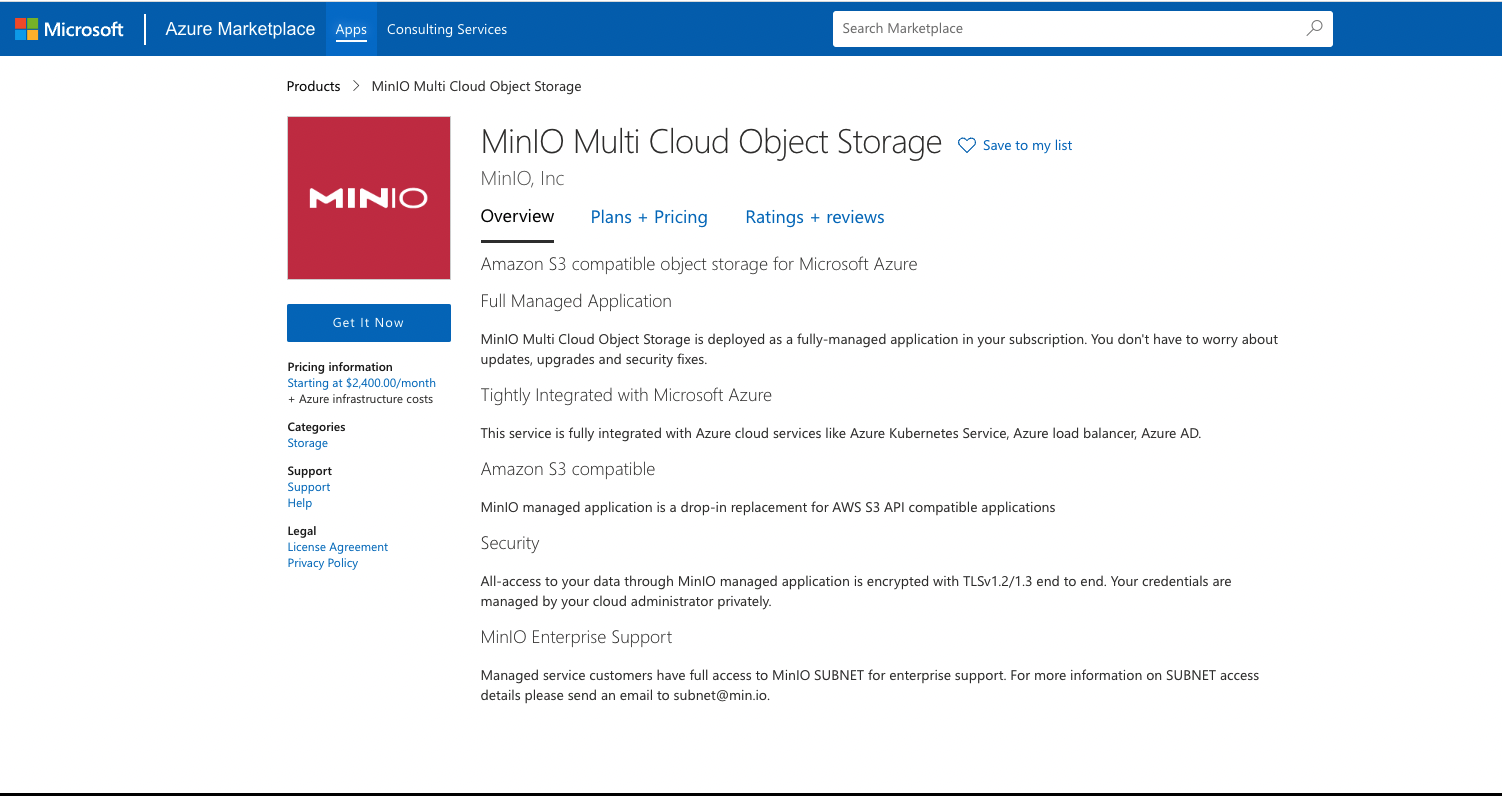Click the breadcrumb chevron separator

[356, 86]
